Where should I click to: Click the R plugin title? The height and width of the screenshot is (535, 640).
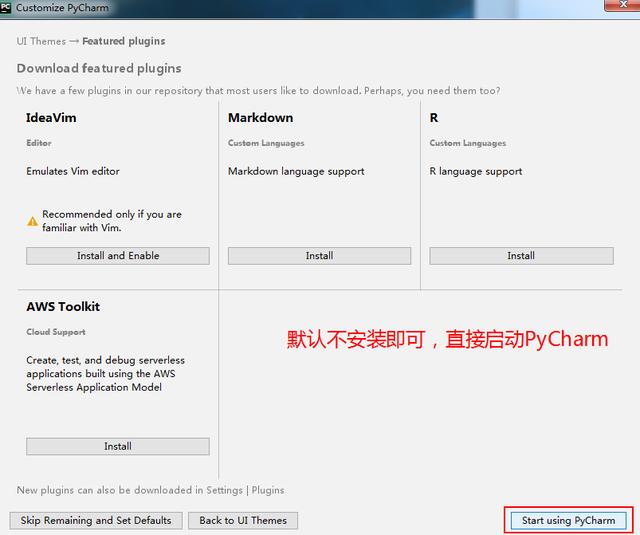(x=433, y=118)
